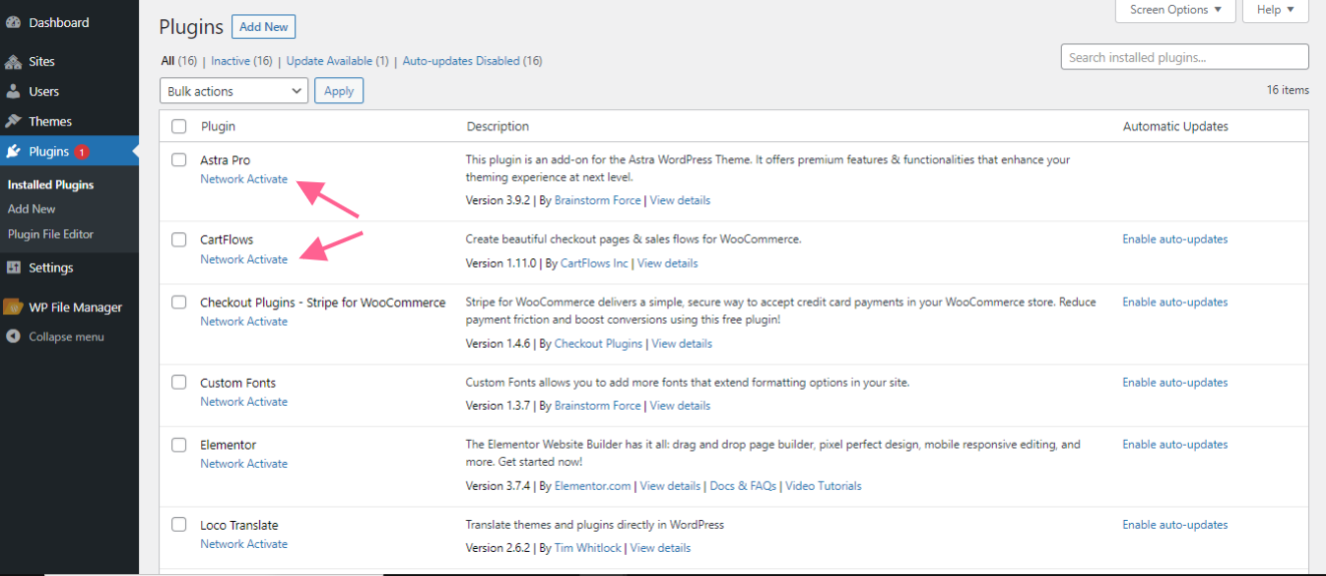This screenshot has height=576, width=1326.
Task: Open Elementor Video Tutorials link
Action: (823, 486)
